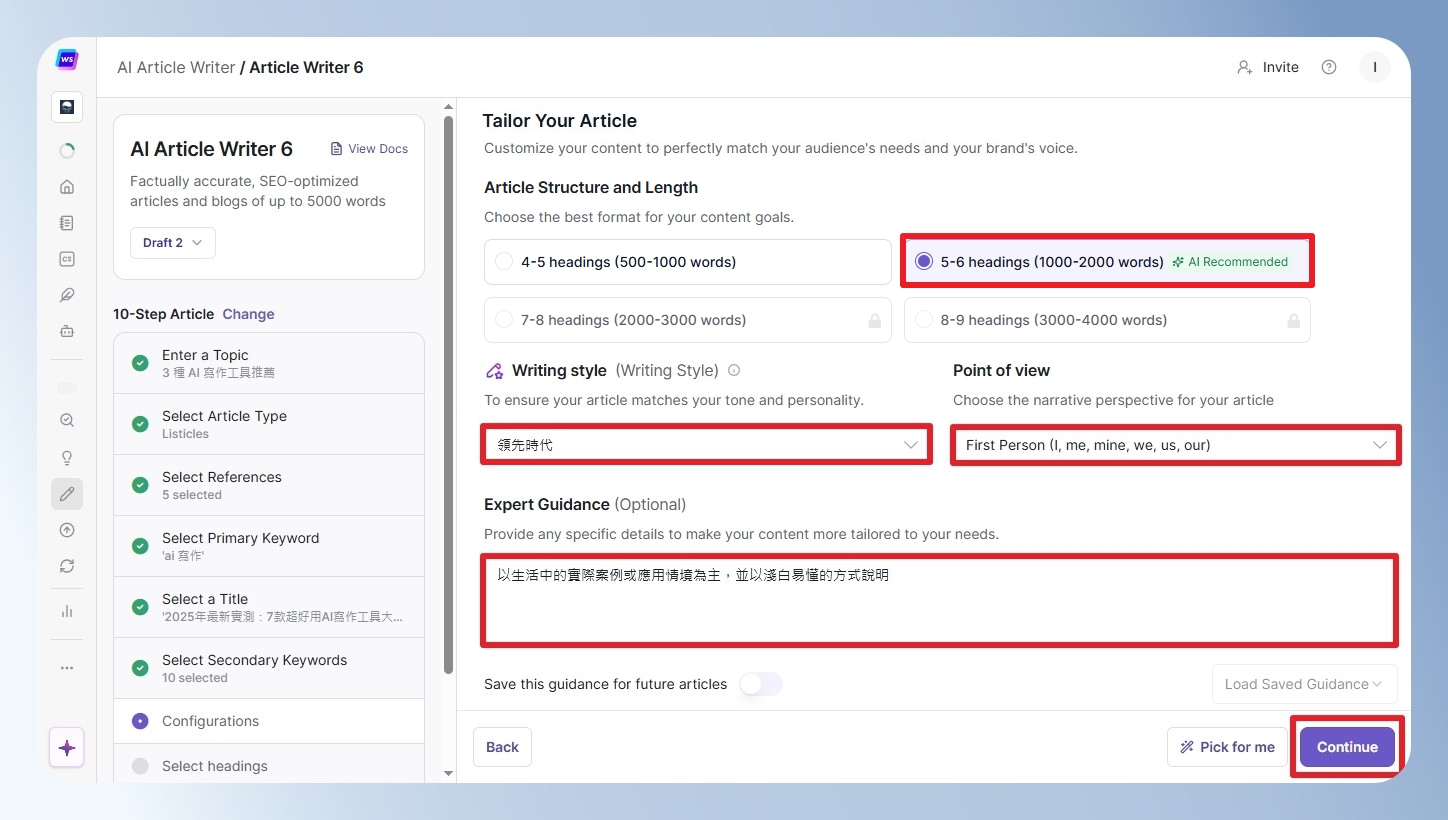Viewport: 1448px width, 820px height.
Task: Open the Load Saved Guidance dropdown
Action: pos(1305,684)
